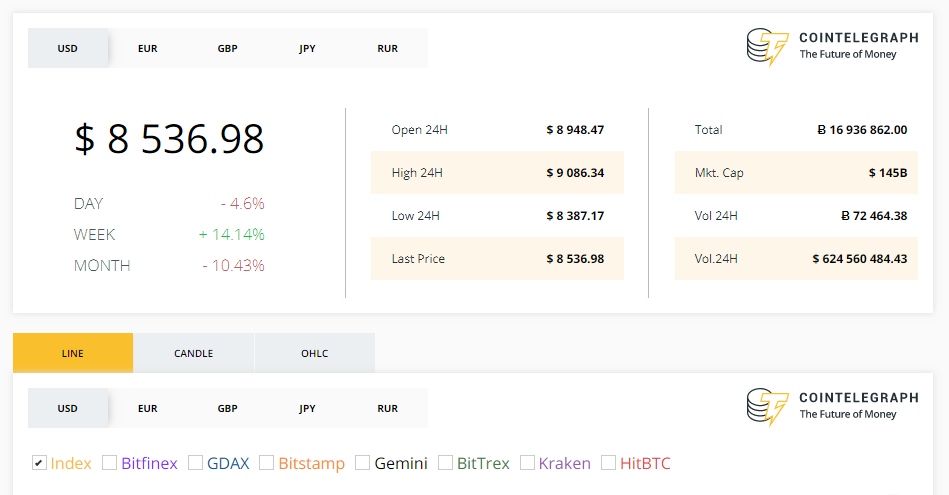Open the OHLC chart tab
Image resolution: width=949 pixels, height=495 pixels.
pyautogui.click(x=314, y=353)
